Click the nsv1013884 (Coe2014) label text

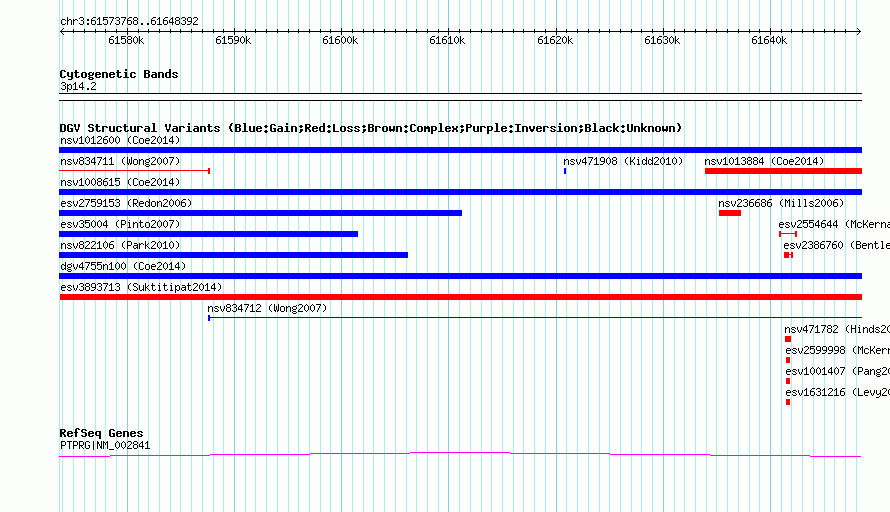764,161
